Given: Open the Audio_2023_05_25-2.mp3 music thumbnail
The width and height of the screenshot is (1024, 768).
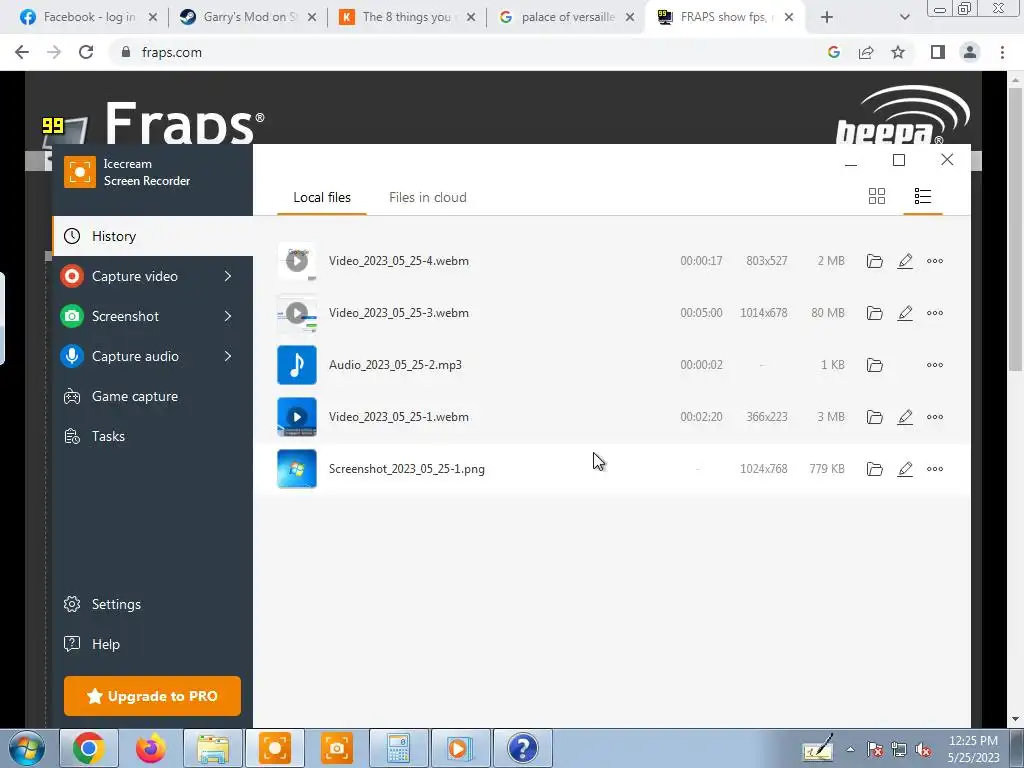Looking at the screenshot, I should click(x=297, y=365).
